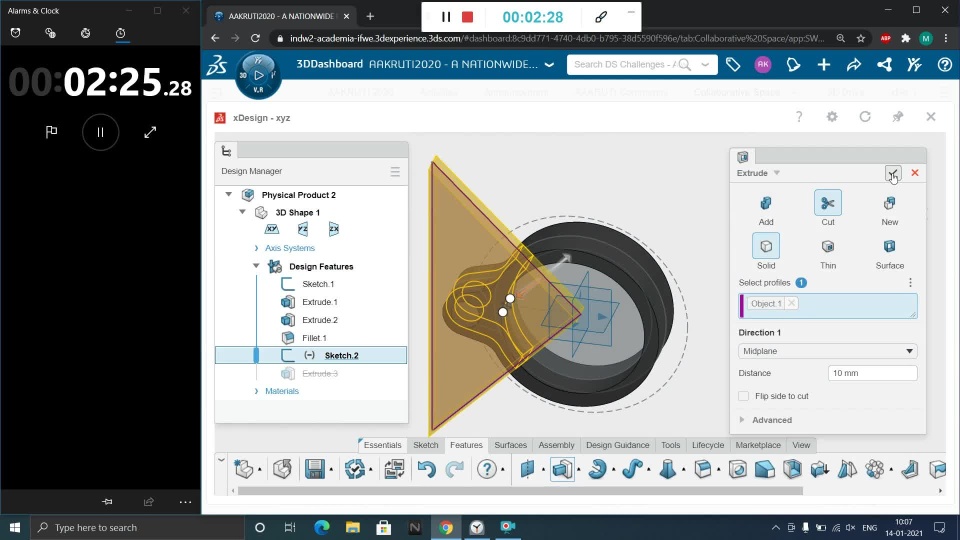Viewport: 960px width, 540px height.
Task: Expand the Axis Systems node
Action: coord(257,248)
